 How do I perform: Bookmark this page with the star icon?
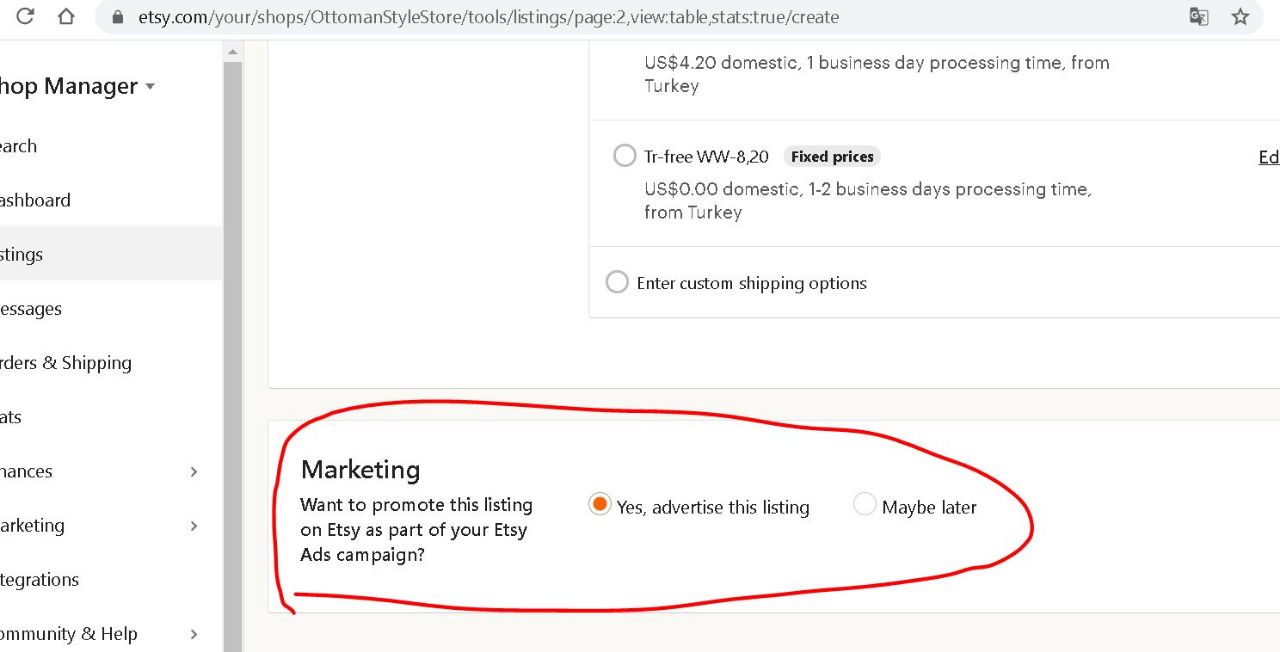(x=1240, y=17)
